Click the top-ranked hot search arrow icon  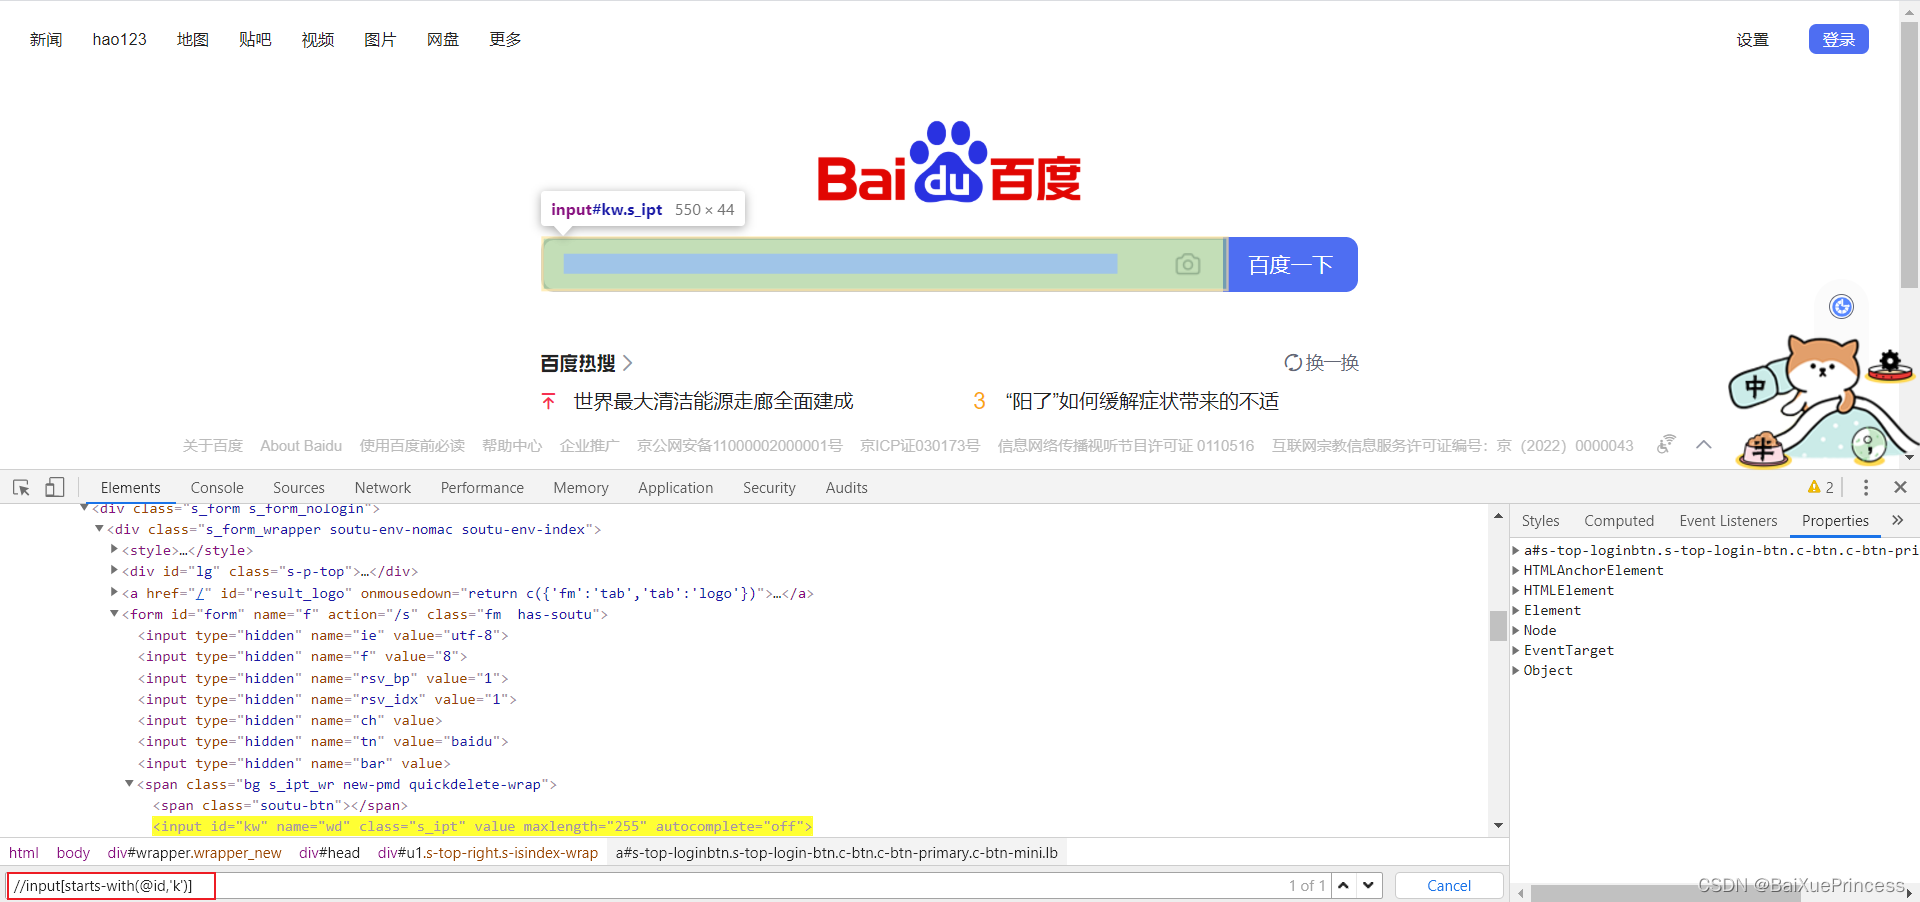click(x=548, y=401)
